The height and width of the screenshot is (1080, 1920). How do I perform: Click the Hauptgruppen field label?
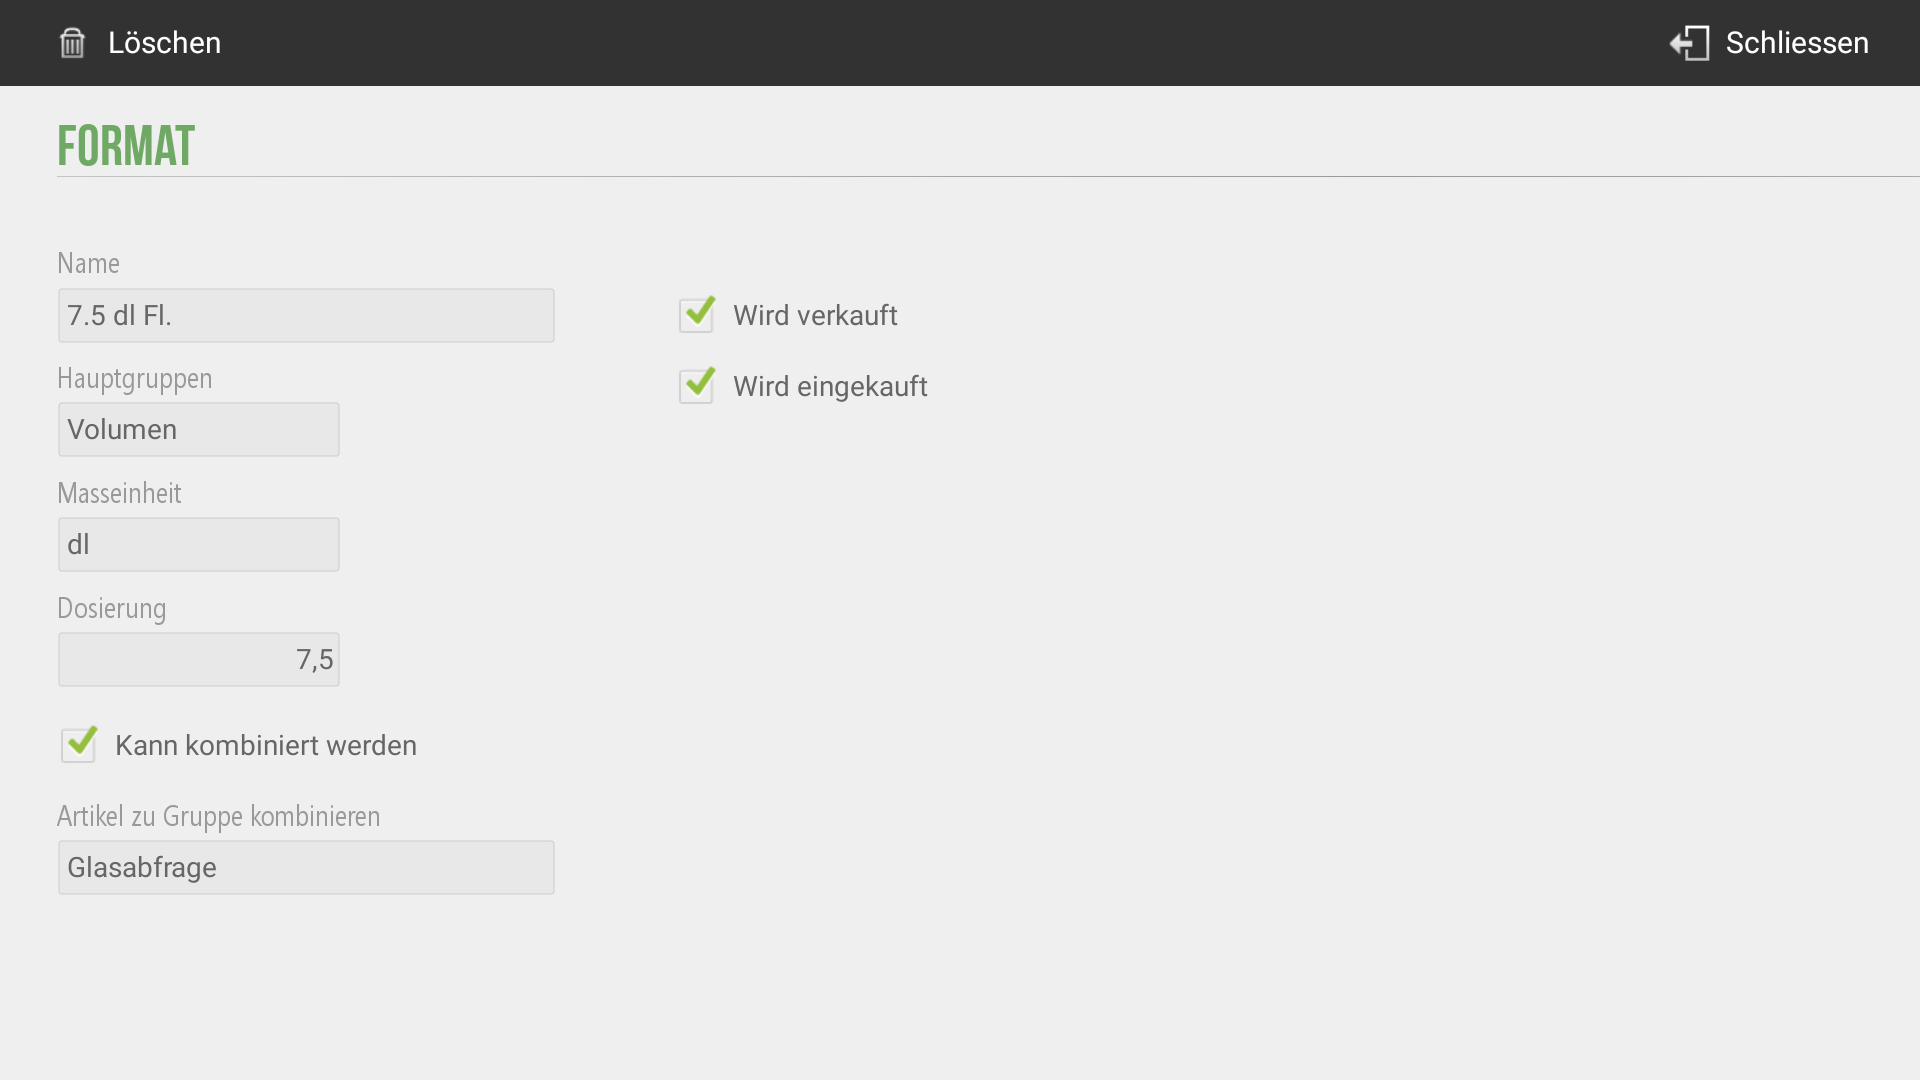pos(135,379)
